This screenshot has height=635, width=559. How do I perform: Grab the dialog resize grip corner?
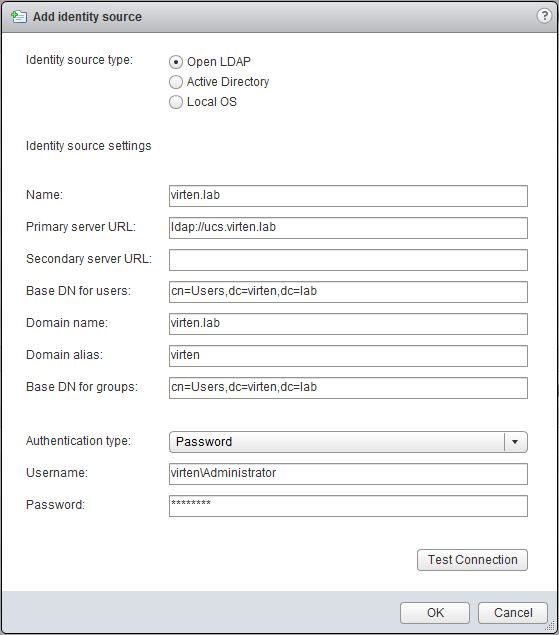click(550, 626)
